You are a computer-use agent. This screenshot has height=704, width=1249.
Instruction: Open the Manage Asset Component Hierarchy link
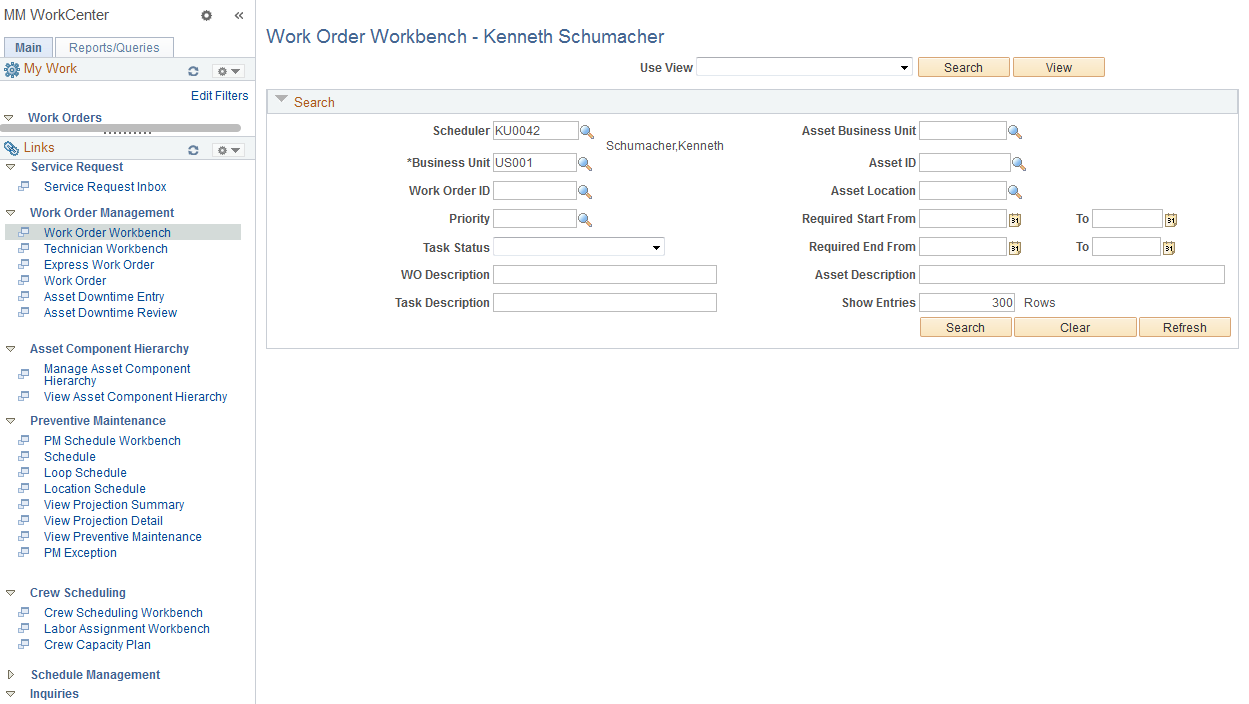[x=117, y=375]
